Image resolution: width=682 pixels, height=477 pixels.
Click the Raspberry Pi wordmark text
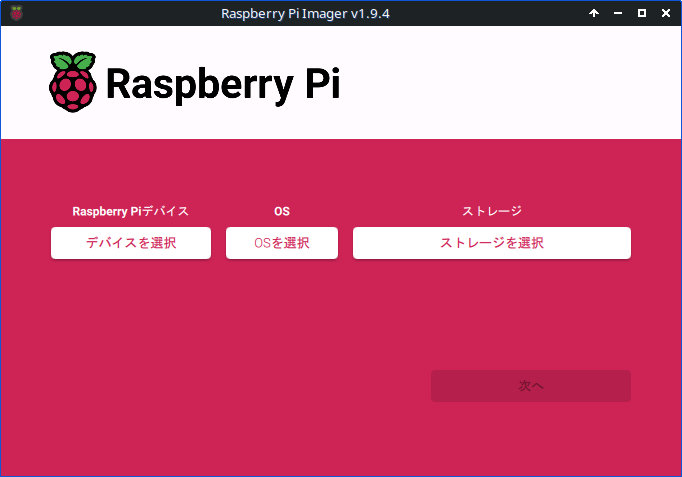pos(222,84)
